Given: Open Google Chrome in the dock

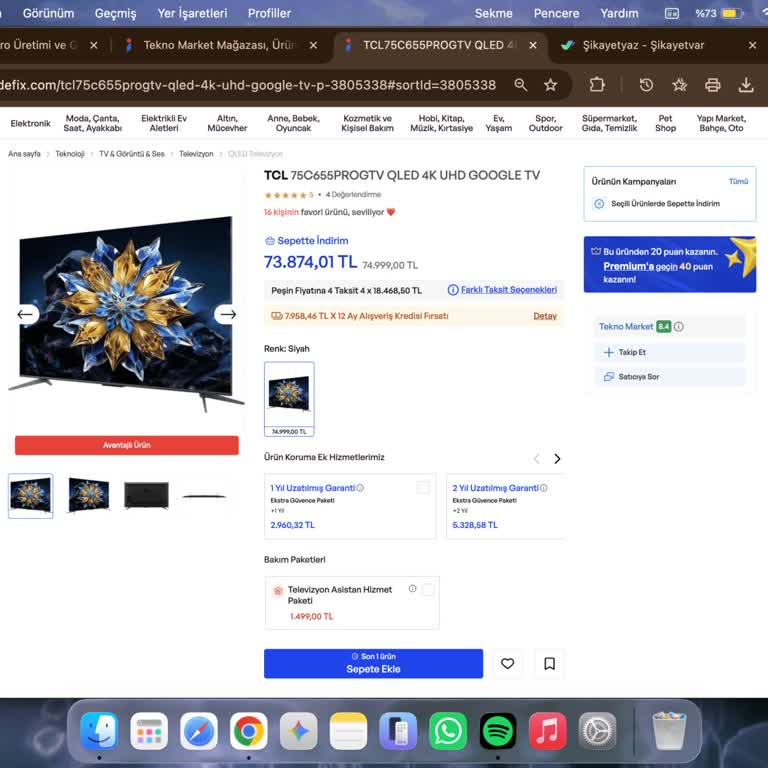Looking at the screenshot, I should (249, 731).
